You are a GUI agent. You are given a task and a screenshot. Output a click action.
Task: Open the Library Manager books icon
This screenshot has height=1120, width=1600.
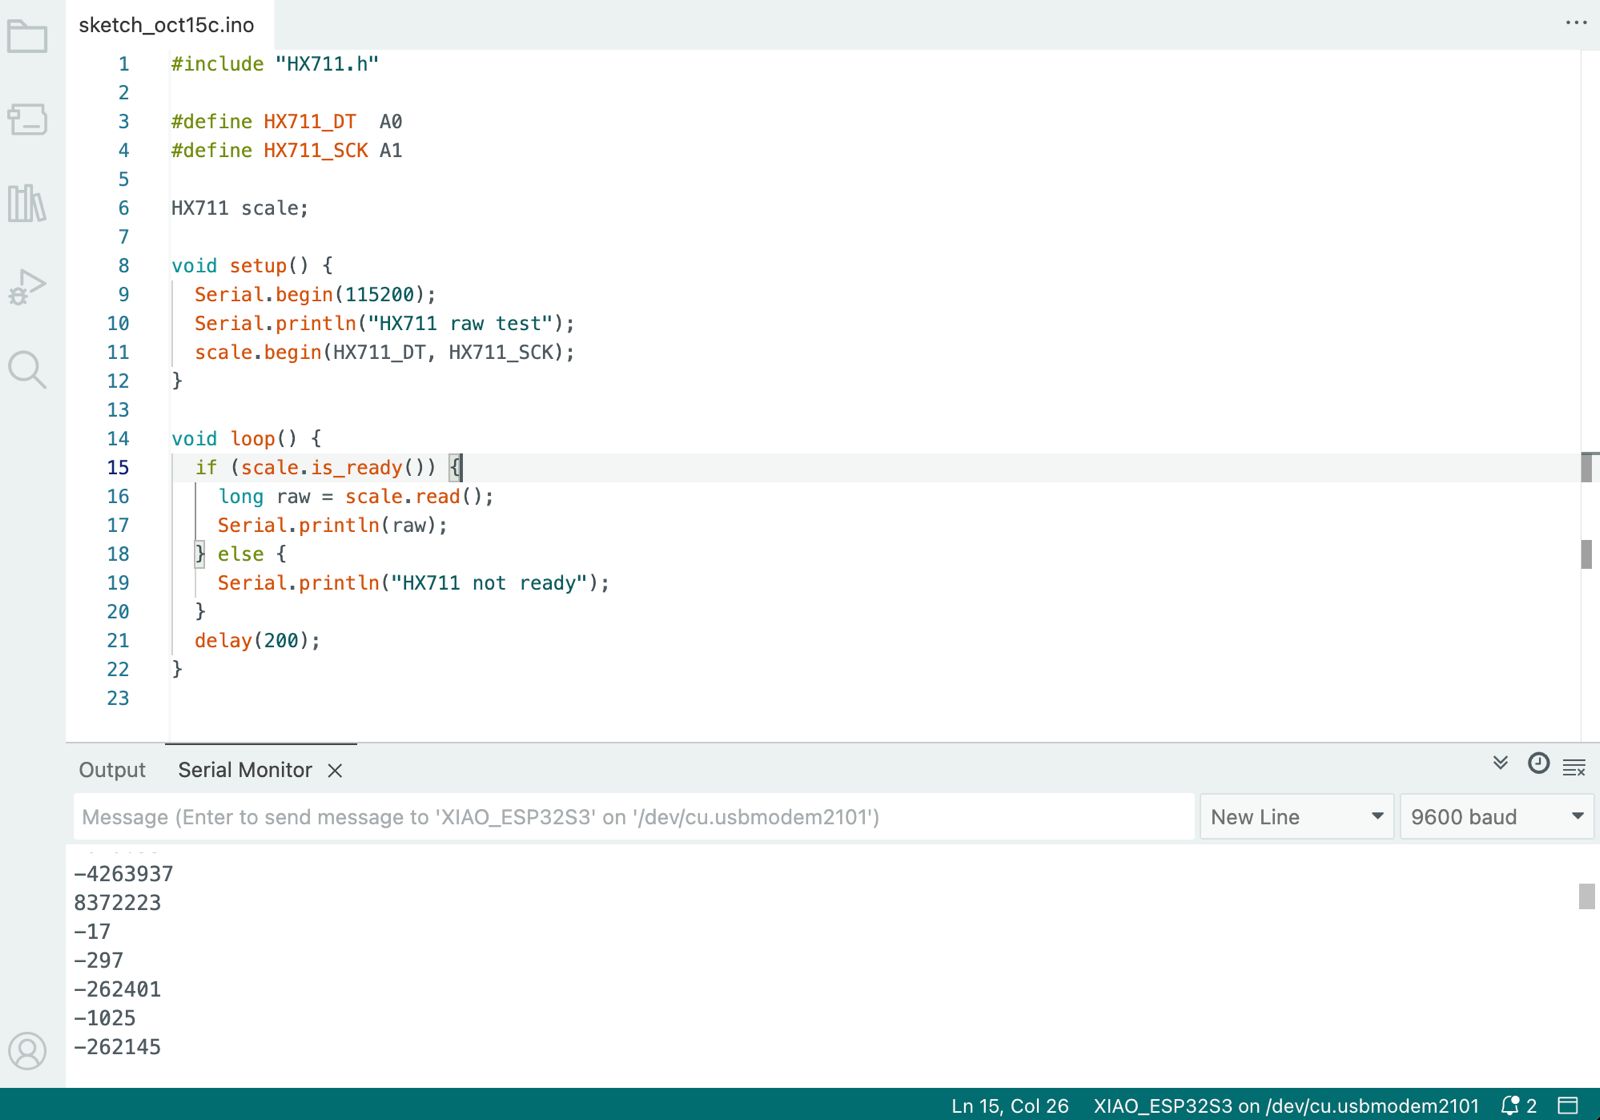coord(27,204)
